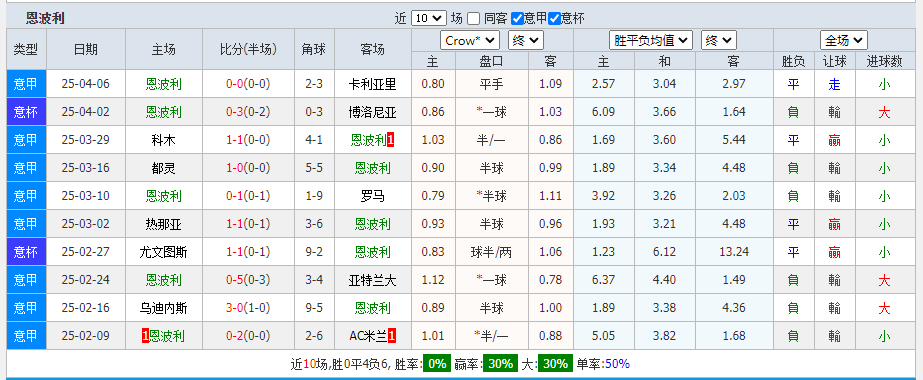Click the 30% 大 rate badge
Viewport: 923px width, 380px height.
coord(556,364)
